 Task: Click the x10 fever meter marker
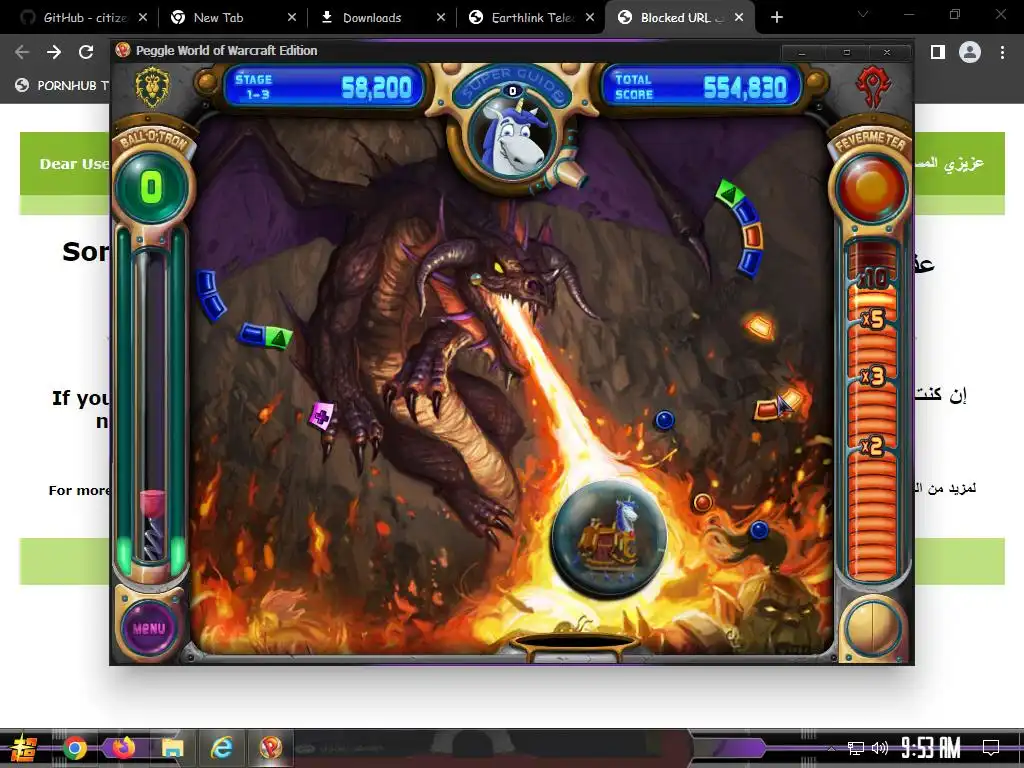(873, 279)
